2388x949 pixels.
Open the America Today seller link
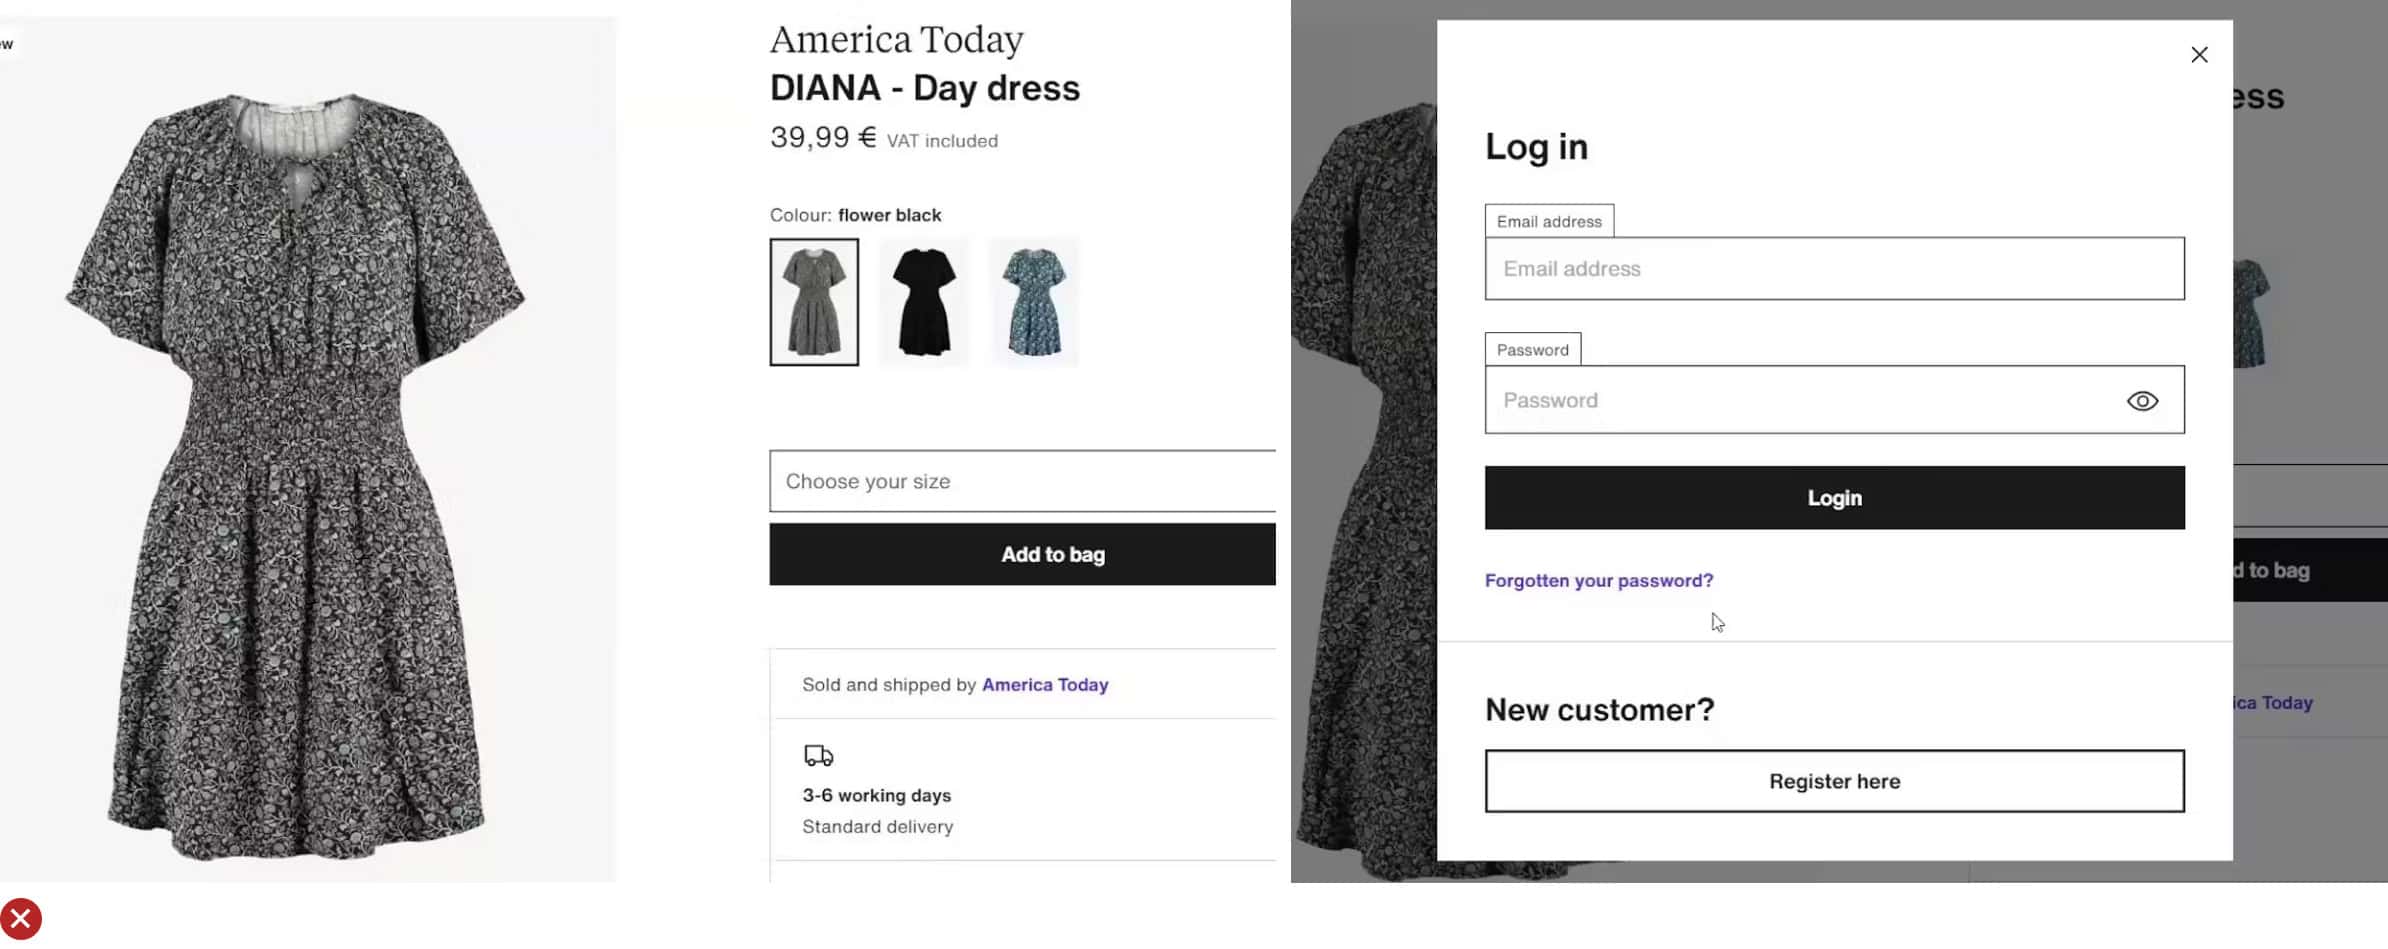pos(1045,685)
